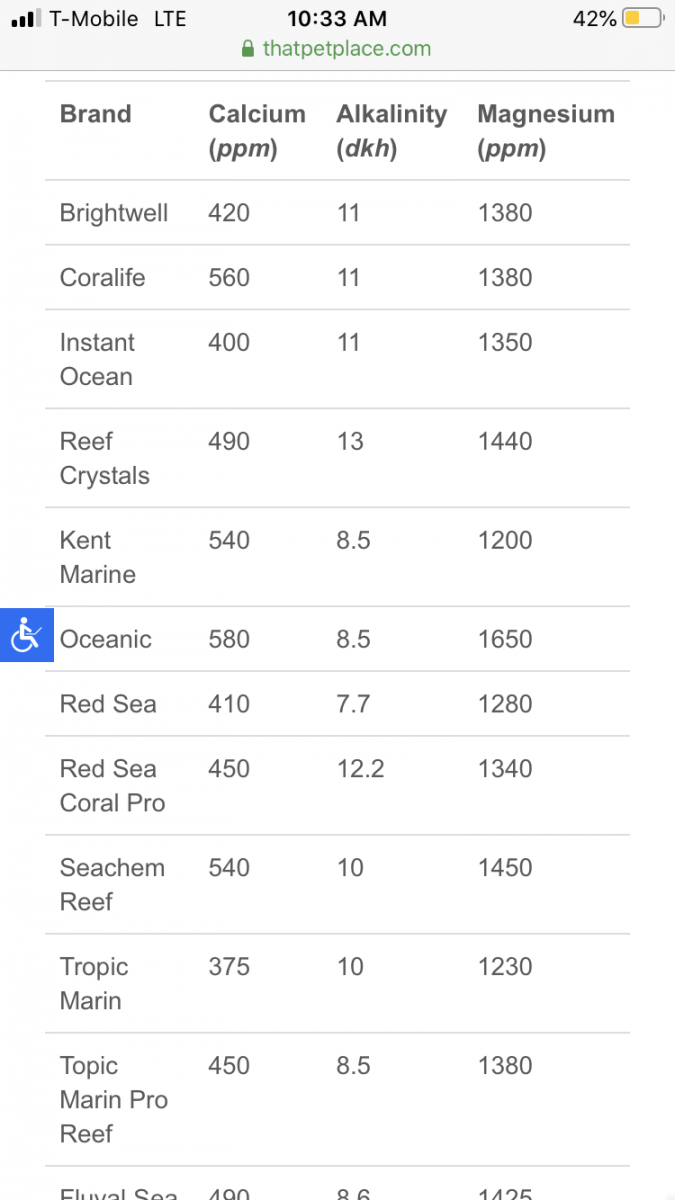Tap the green padlock security icon
675x1200 pixels.
[x=248, y=48]
